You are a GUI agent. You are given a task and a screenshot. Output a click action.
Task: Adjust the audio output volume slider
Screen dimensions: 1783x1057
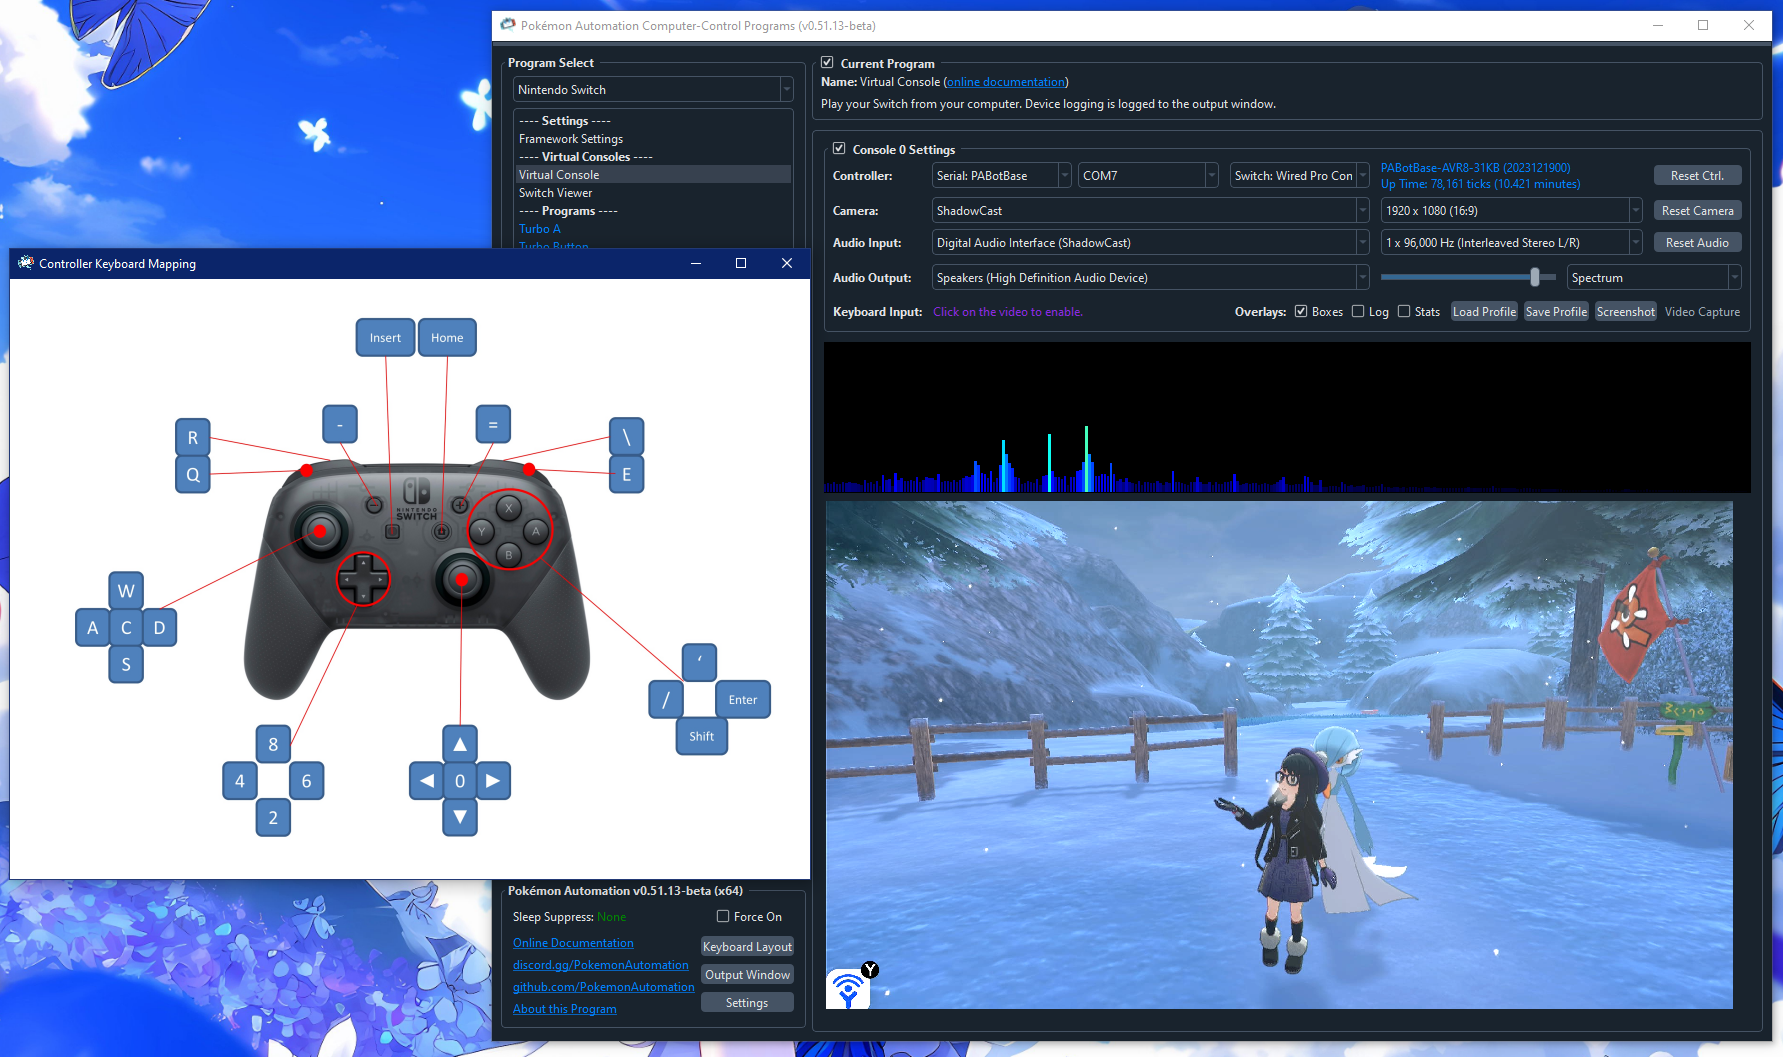click(x=1535, y=278)
